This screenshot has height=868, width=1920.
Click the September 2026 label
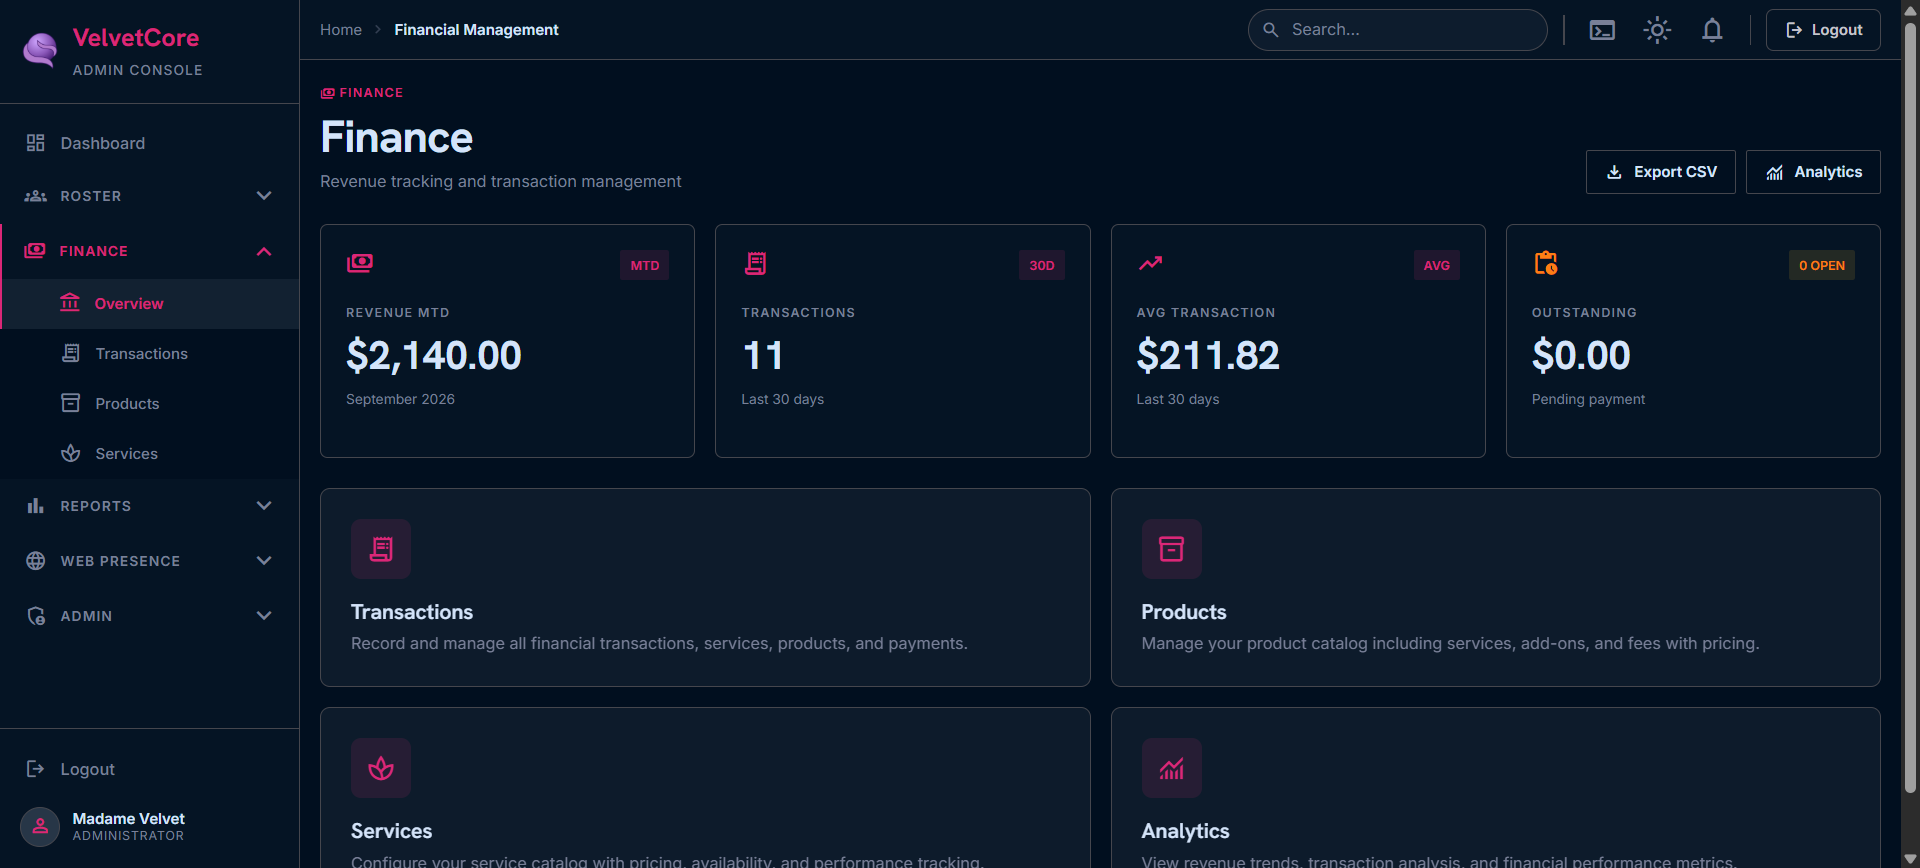tap(400, 399)
